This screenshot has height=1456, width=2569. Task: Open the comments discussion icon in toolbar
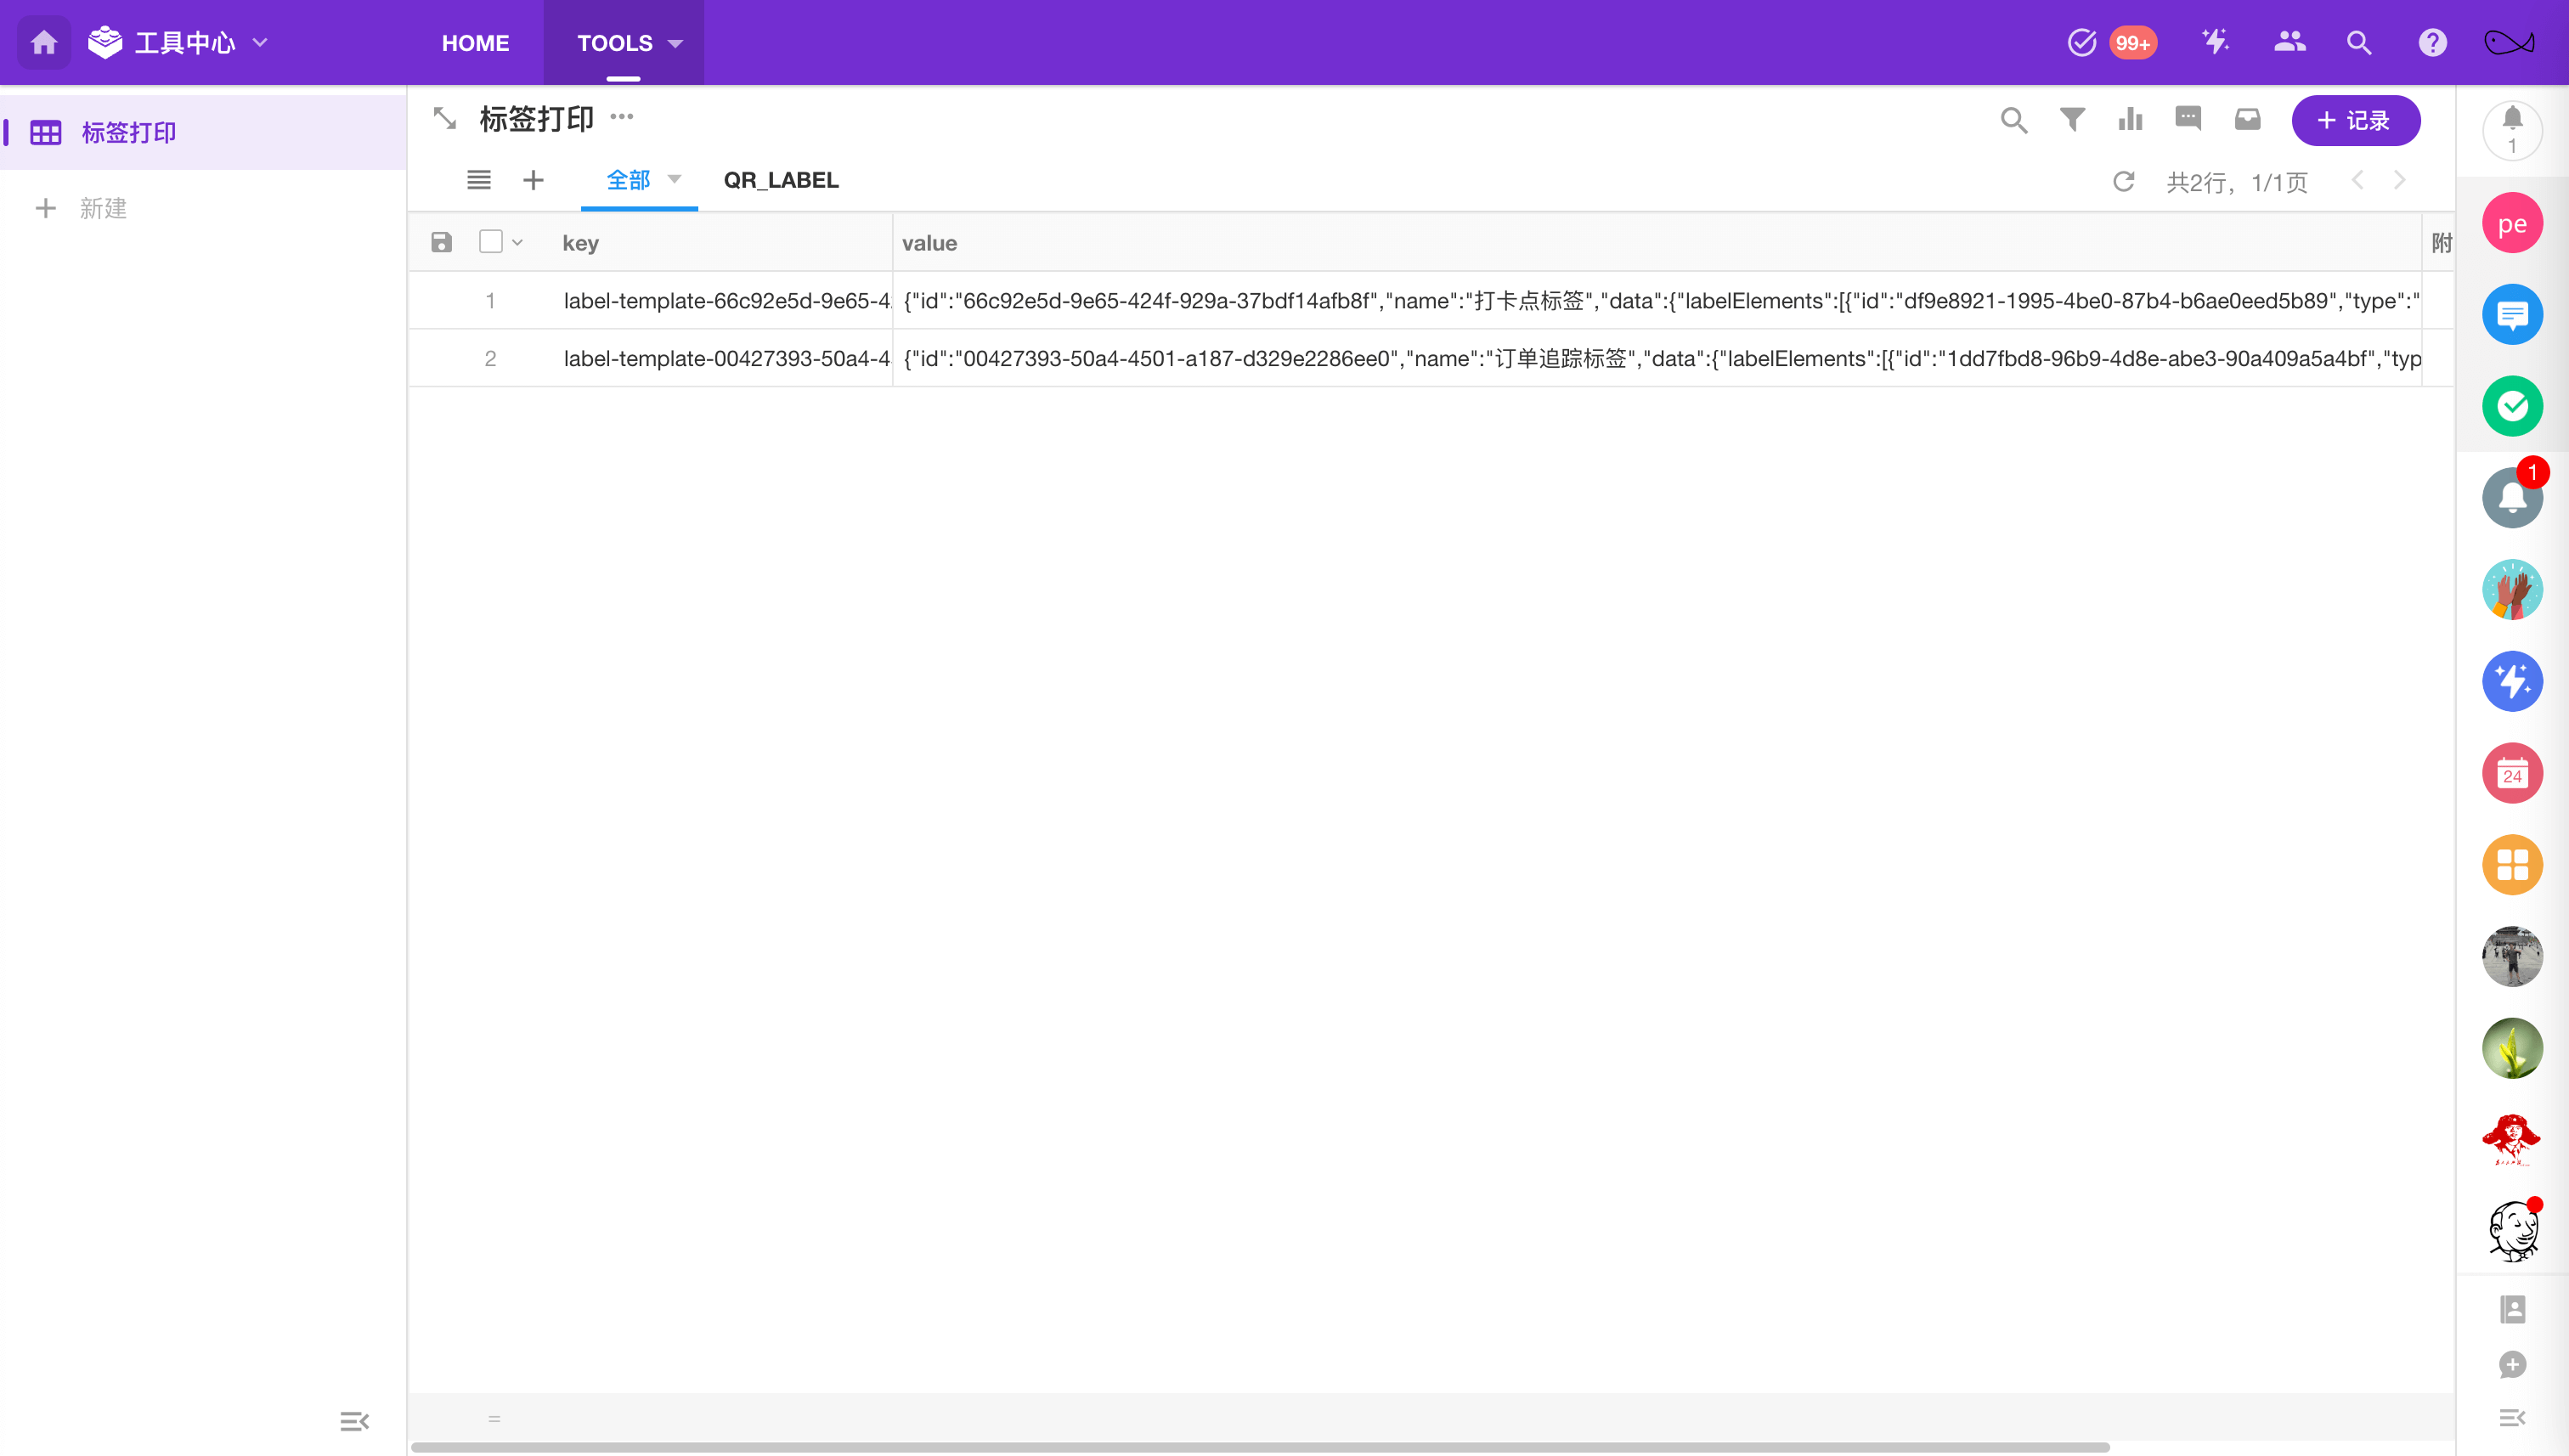2188,119
